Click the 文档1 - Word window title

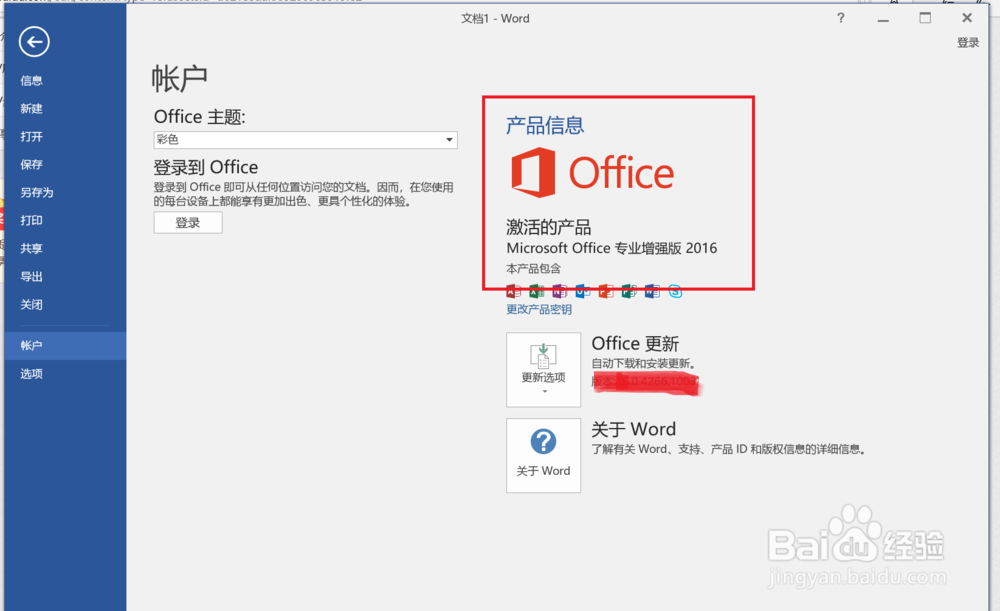point(496,18)
